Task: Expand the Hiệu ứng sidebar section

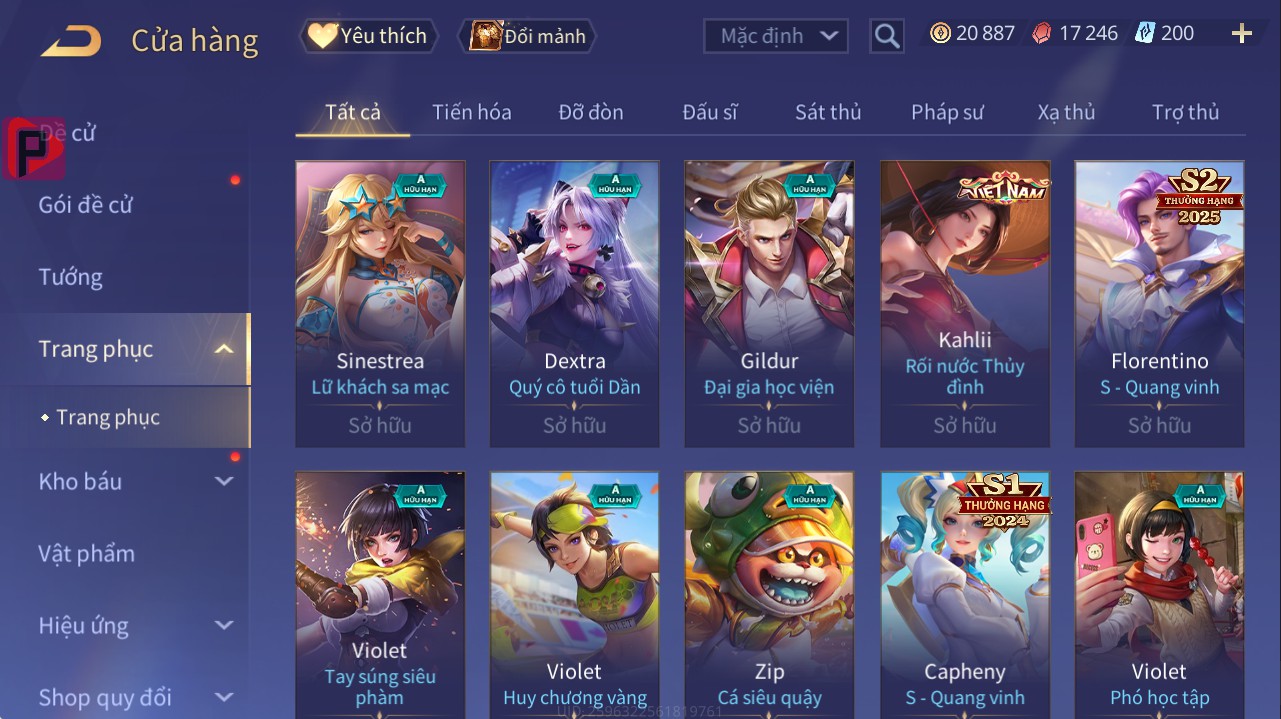Action: tap(224, 625)
